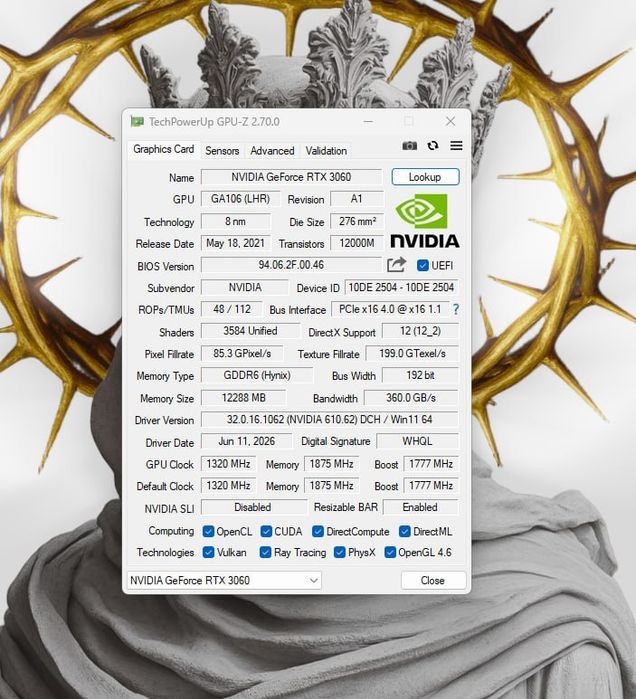636x699 pixels.
Task: Click the Bus Interface PCIe x16 4.0 value
Action: pos(390,309)
